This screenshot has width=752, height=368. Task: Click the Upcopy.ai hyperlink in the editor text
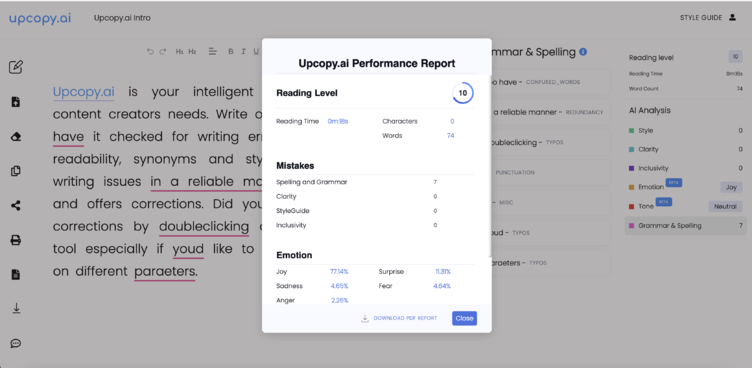83,92
